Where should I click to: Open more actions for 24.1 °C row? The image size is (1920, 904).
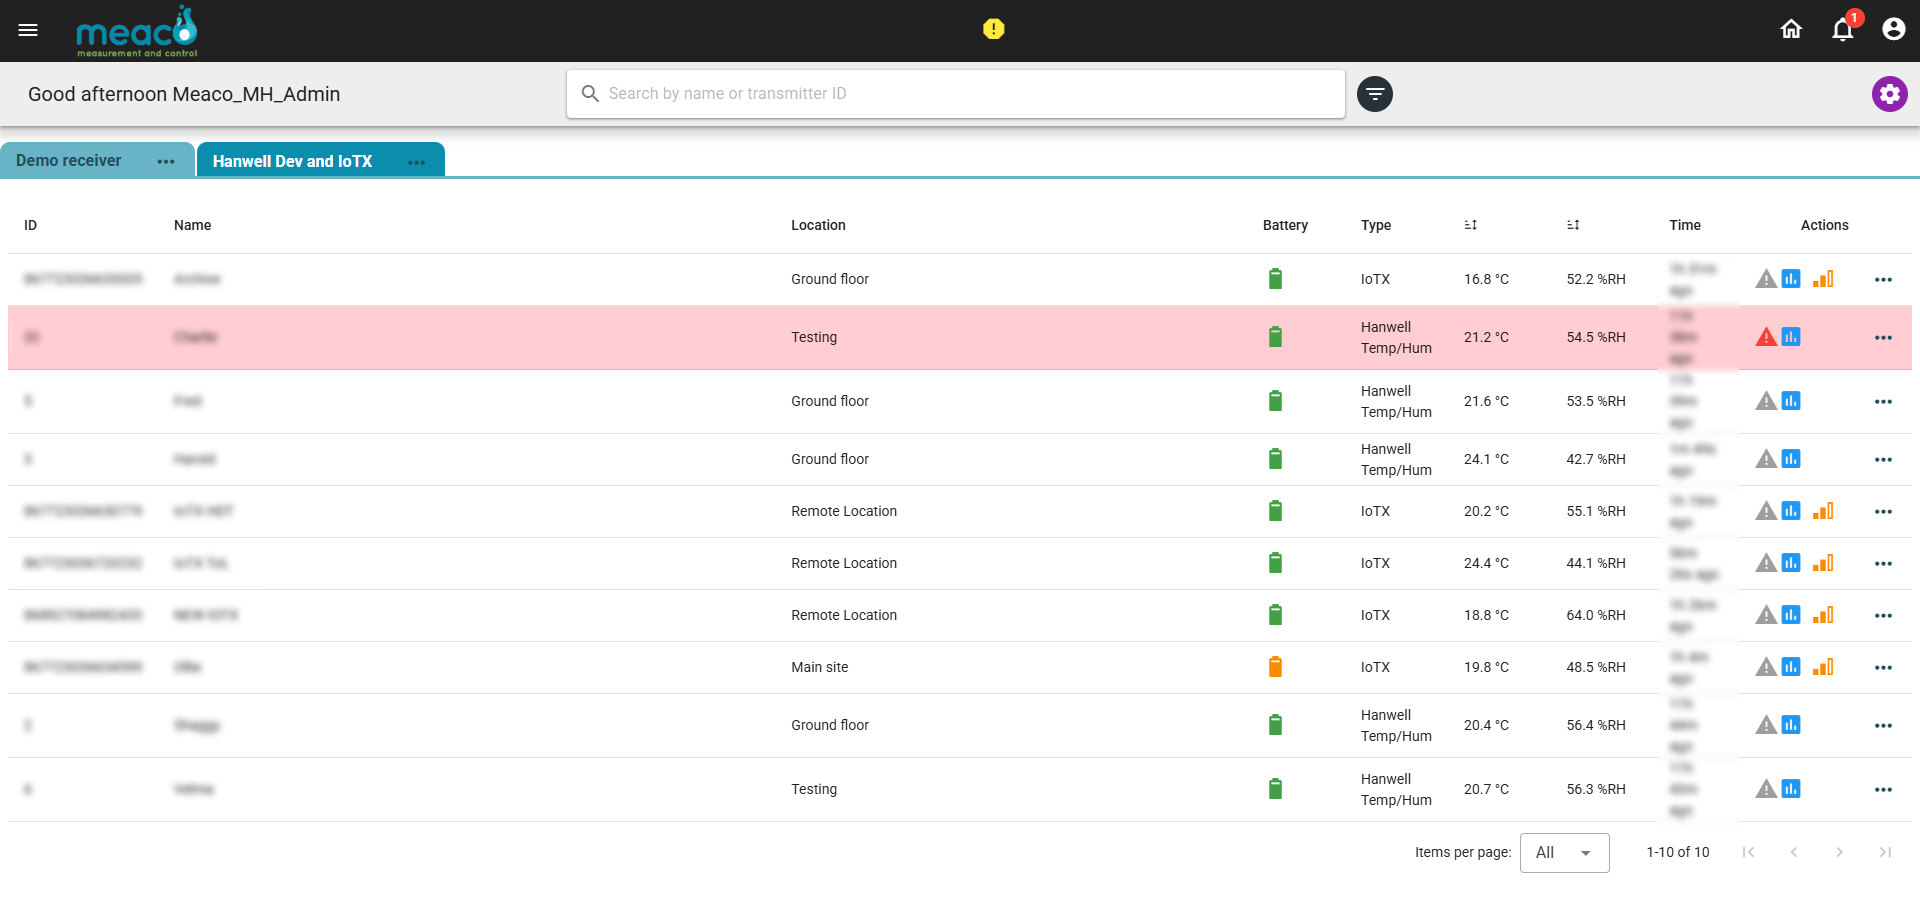point(1883,459)
